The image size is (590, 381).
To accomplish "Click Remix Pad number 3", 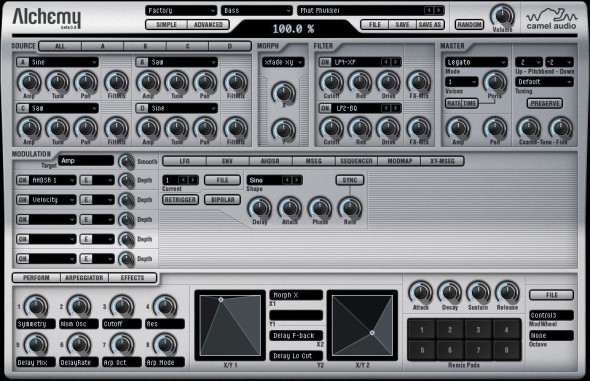I will pyautogui.click(x=478, y=330).
